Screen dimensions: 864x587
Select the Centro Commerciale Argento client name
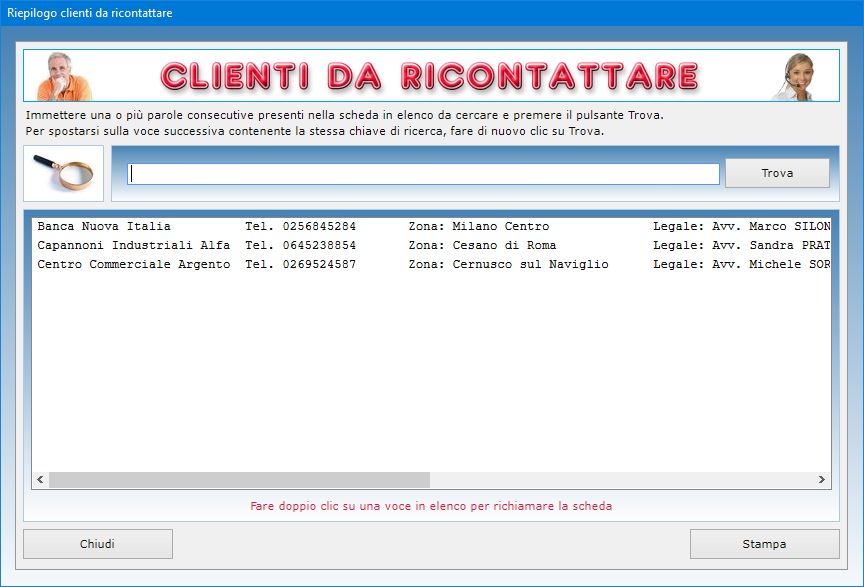click(x=134, y=264)
